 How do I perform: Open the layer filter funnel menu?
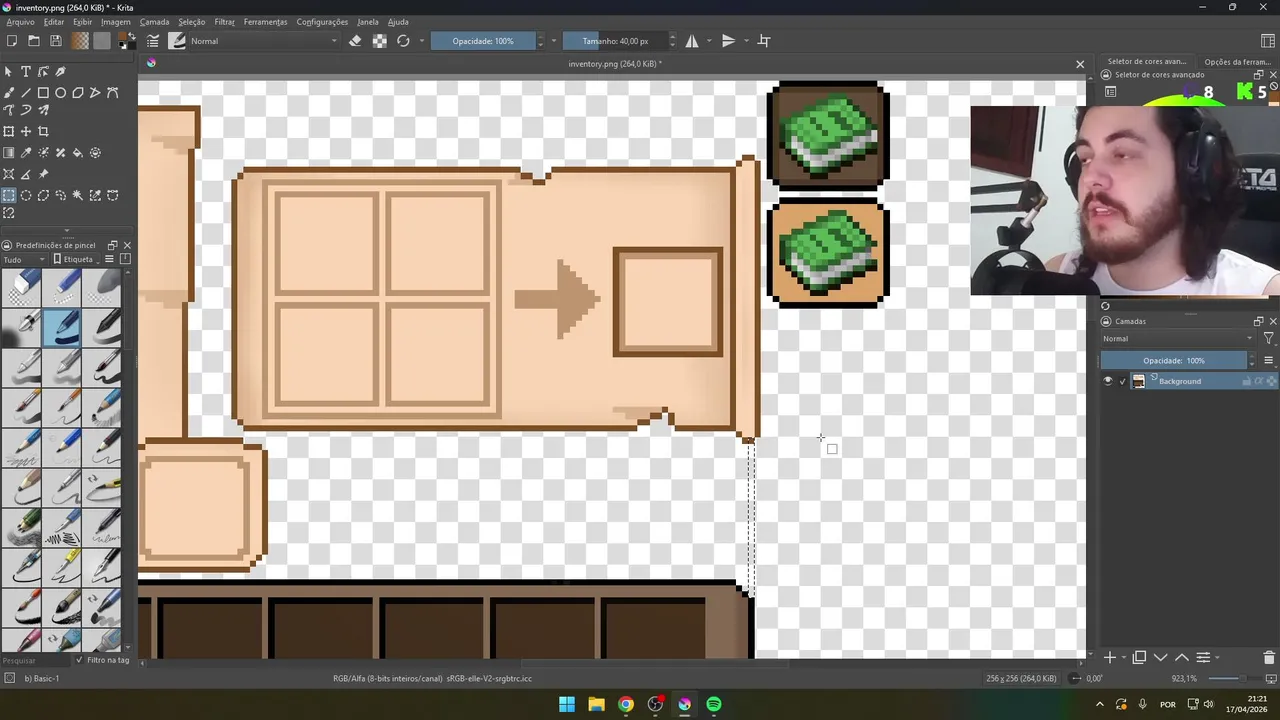pos(1268,338)
